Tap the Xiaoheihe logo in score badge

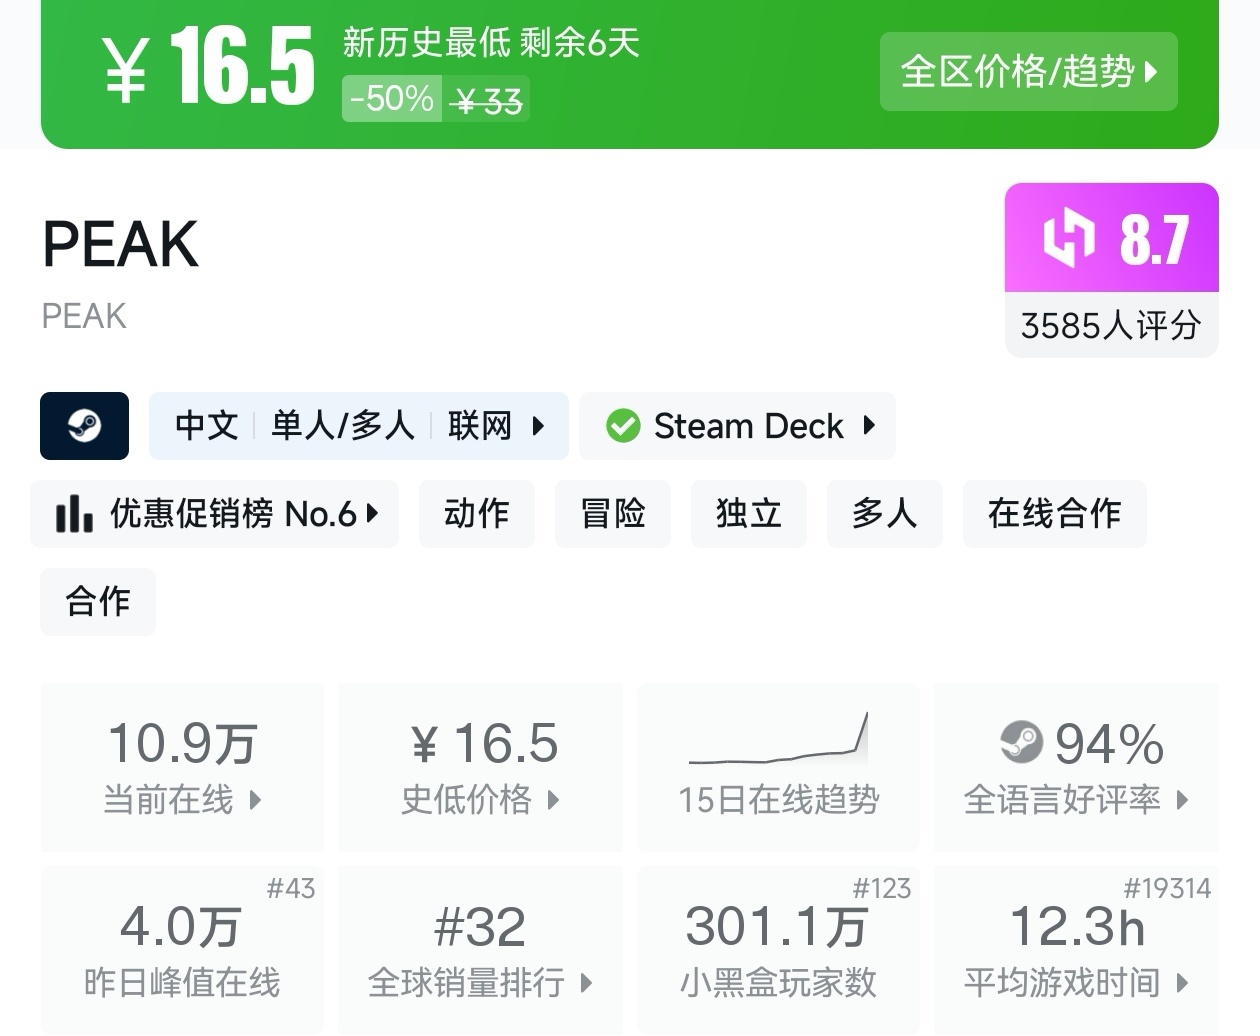[x=1069, y=238]
